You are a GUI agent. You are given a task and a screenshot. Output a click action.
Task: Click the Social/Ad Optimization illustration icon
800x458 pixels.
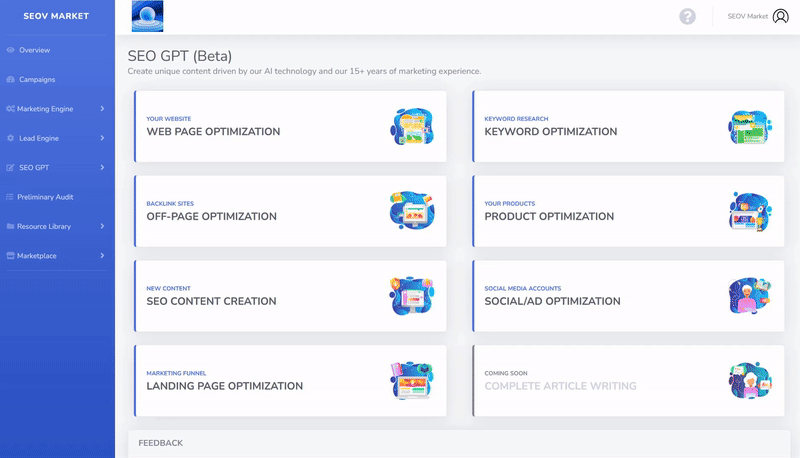pos(750,296)
